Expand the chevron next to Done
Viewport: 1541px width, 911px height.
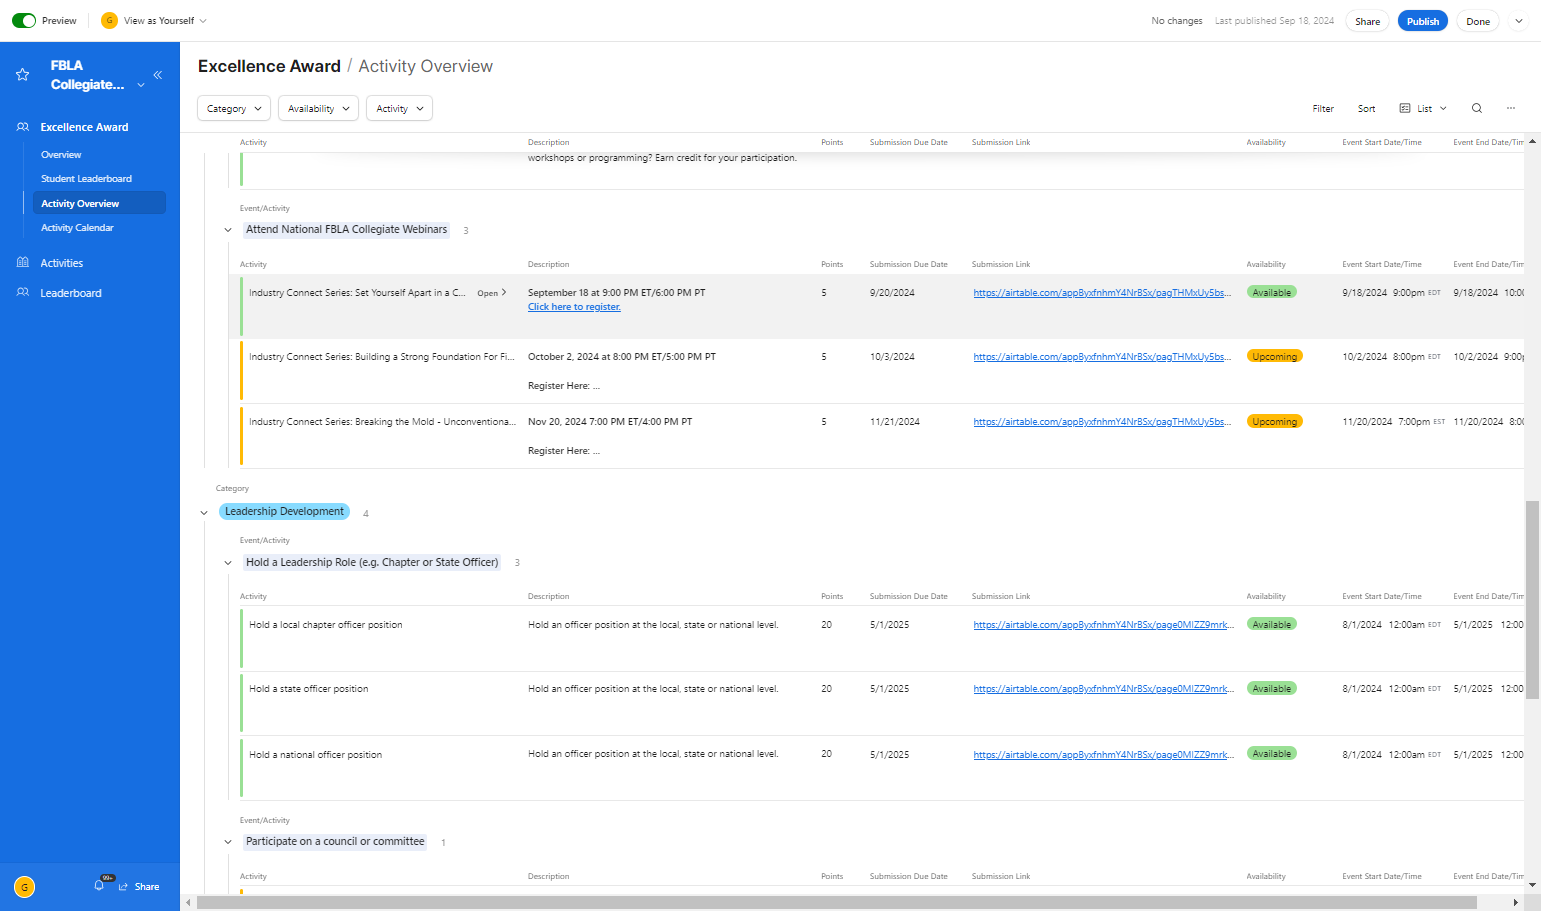click(1519, 21)
